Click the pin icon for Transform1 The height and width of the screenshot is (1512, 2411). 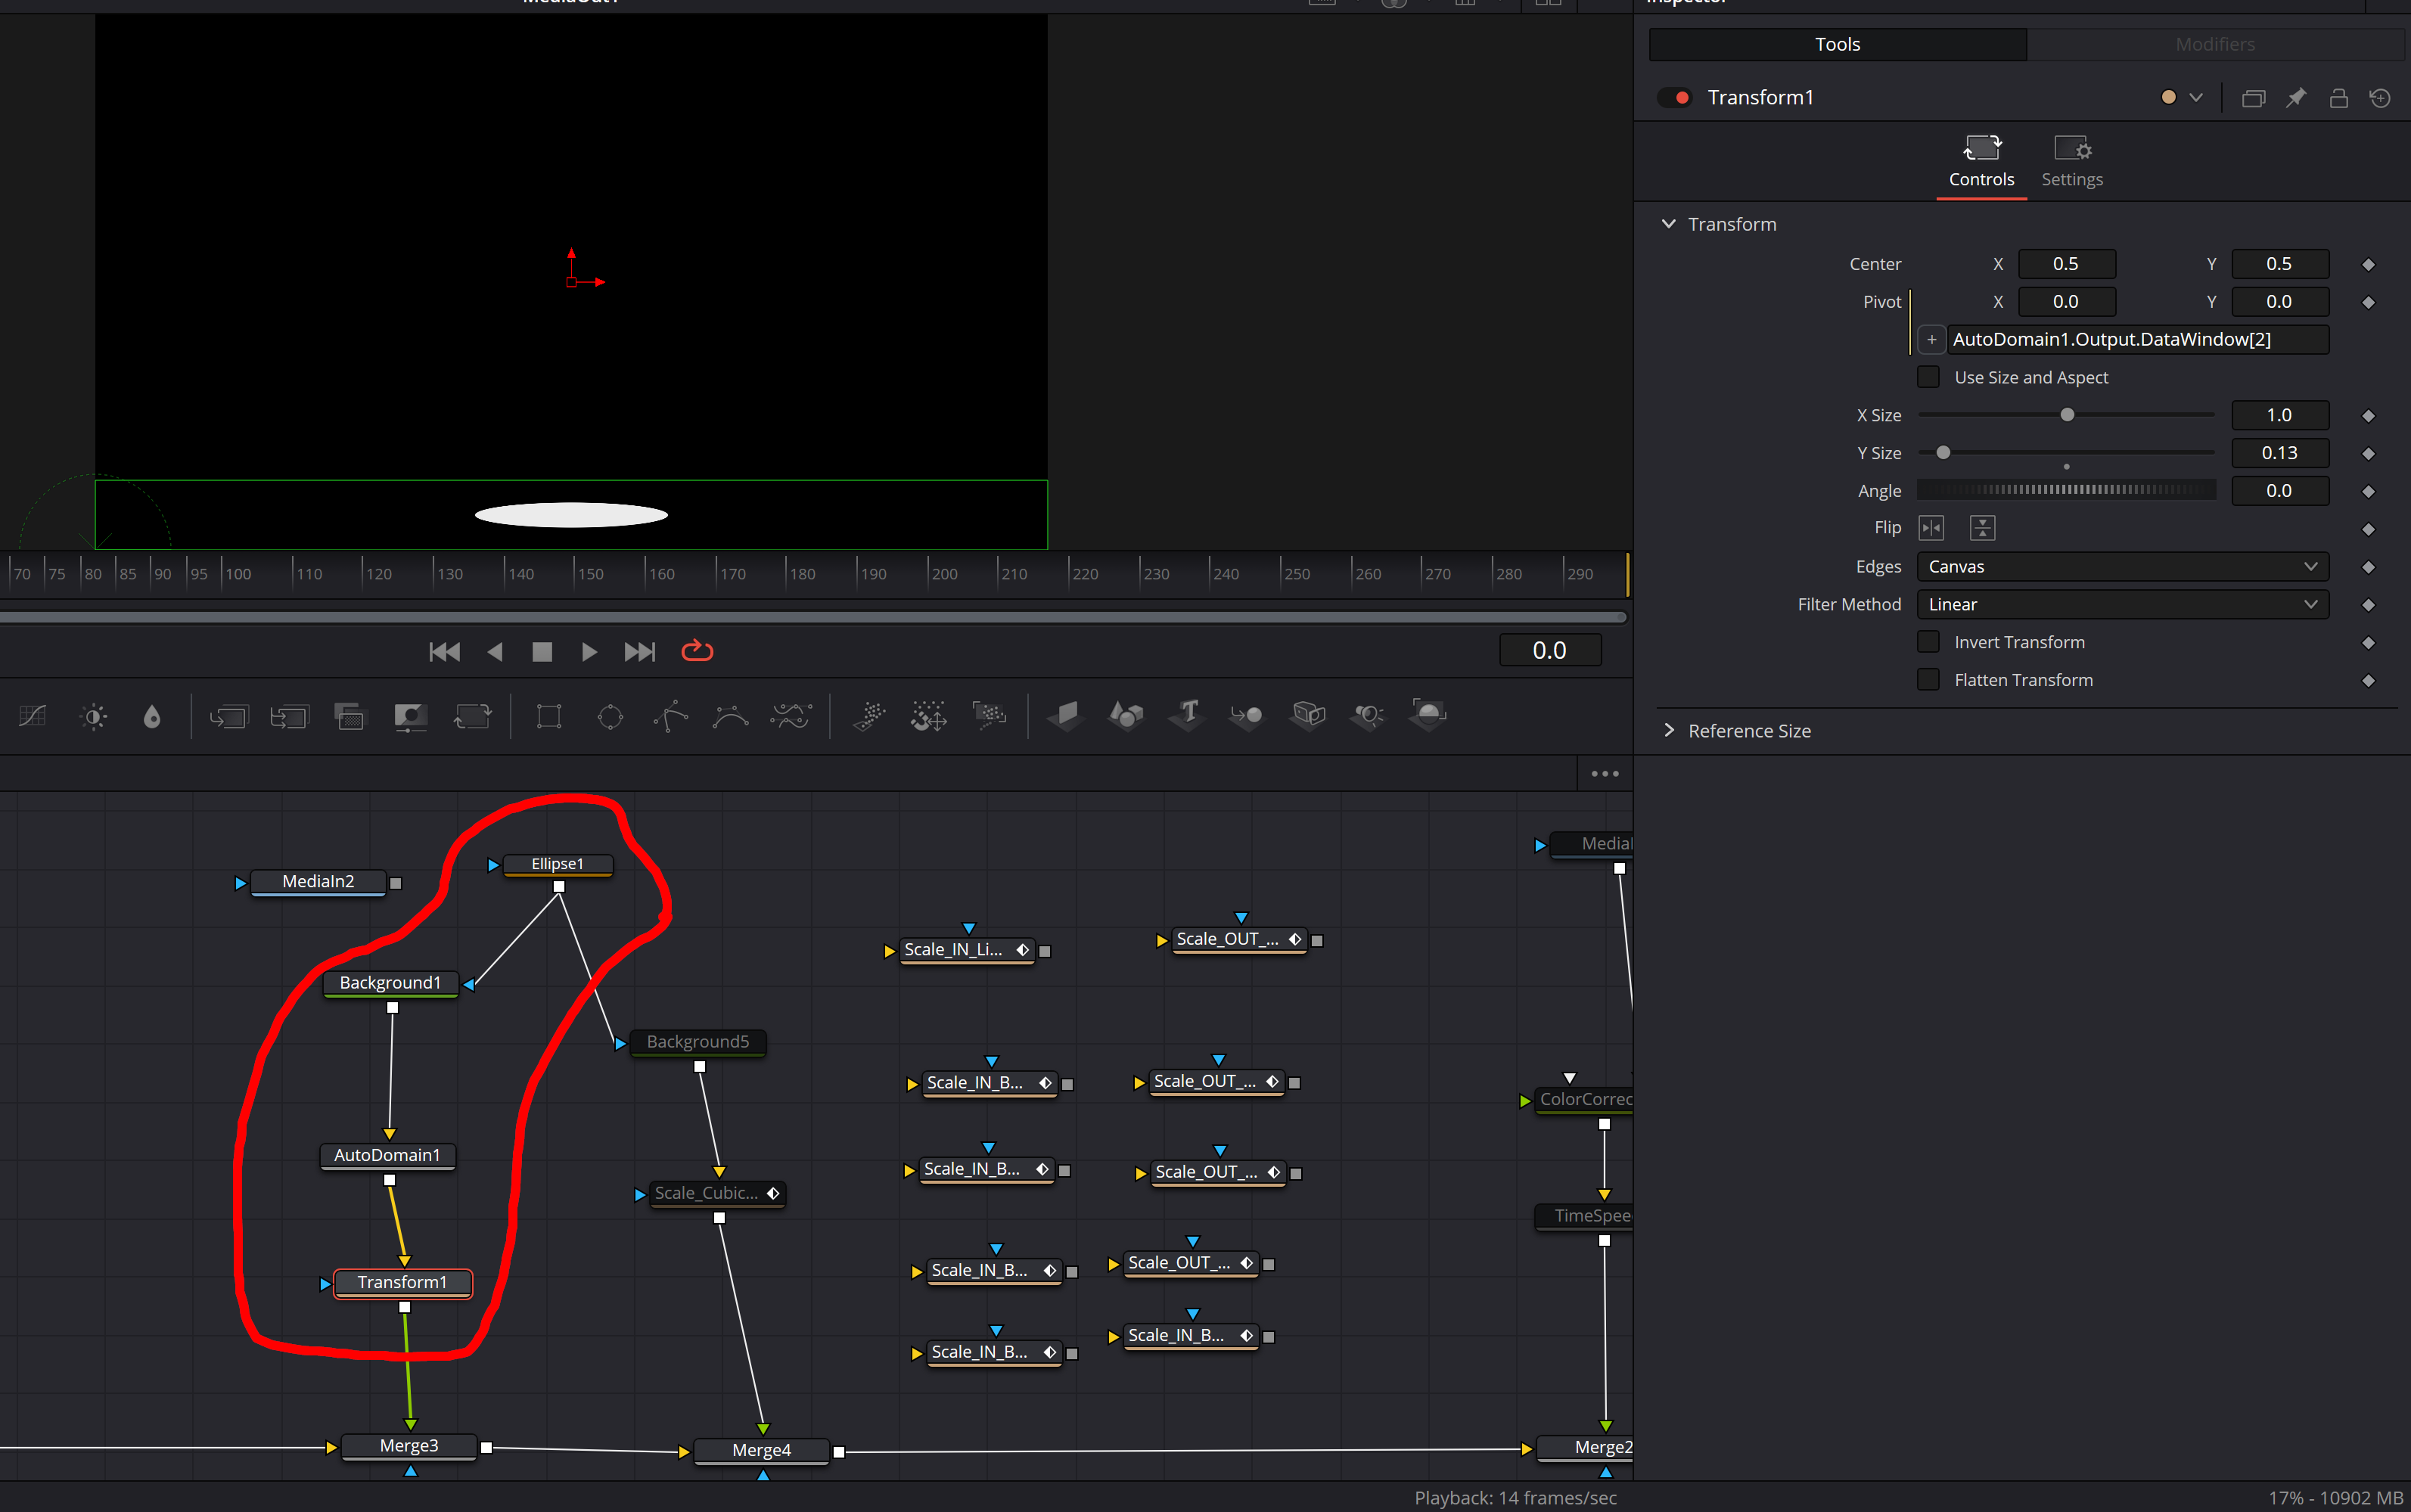[2296, 97]
